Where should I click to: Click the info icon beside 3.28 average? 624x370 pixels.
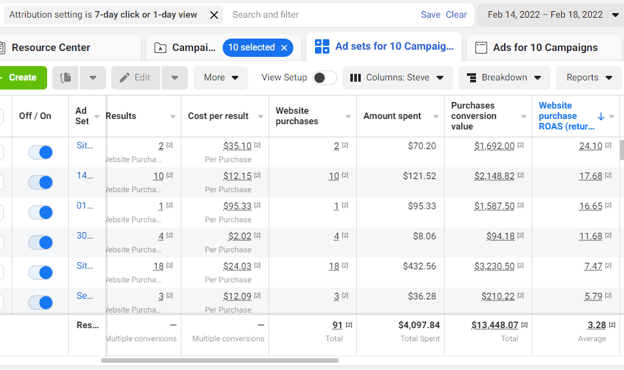pyautogui.click(x=612, y=325)
